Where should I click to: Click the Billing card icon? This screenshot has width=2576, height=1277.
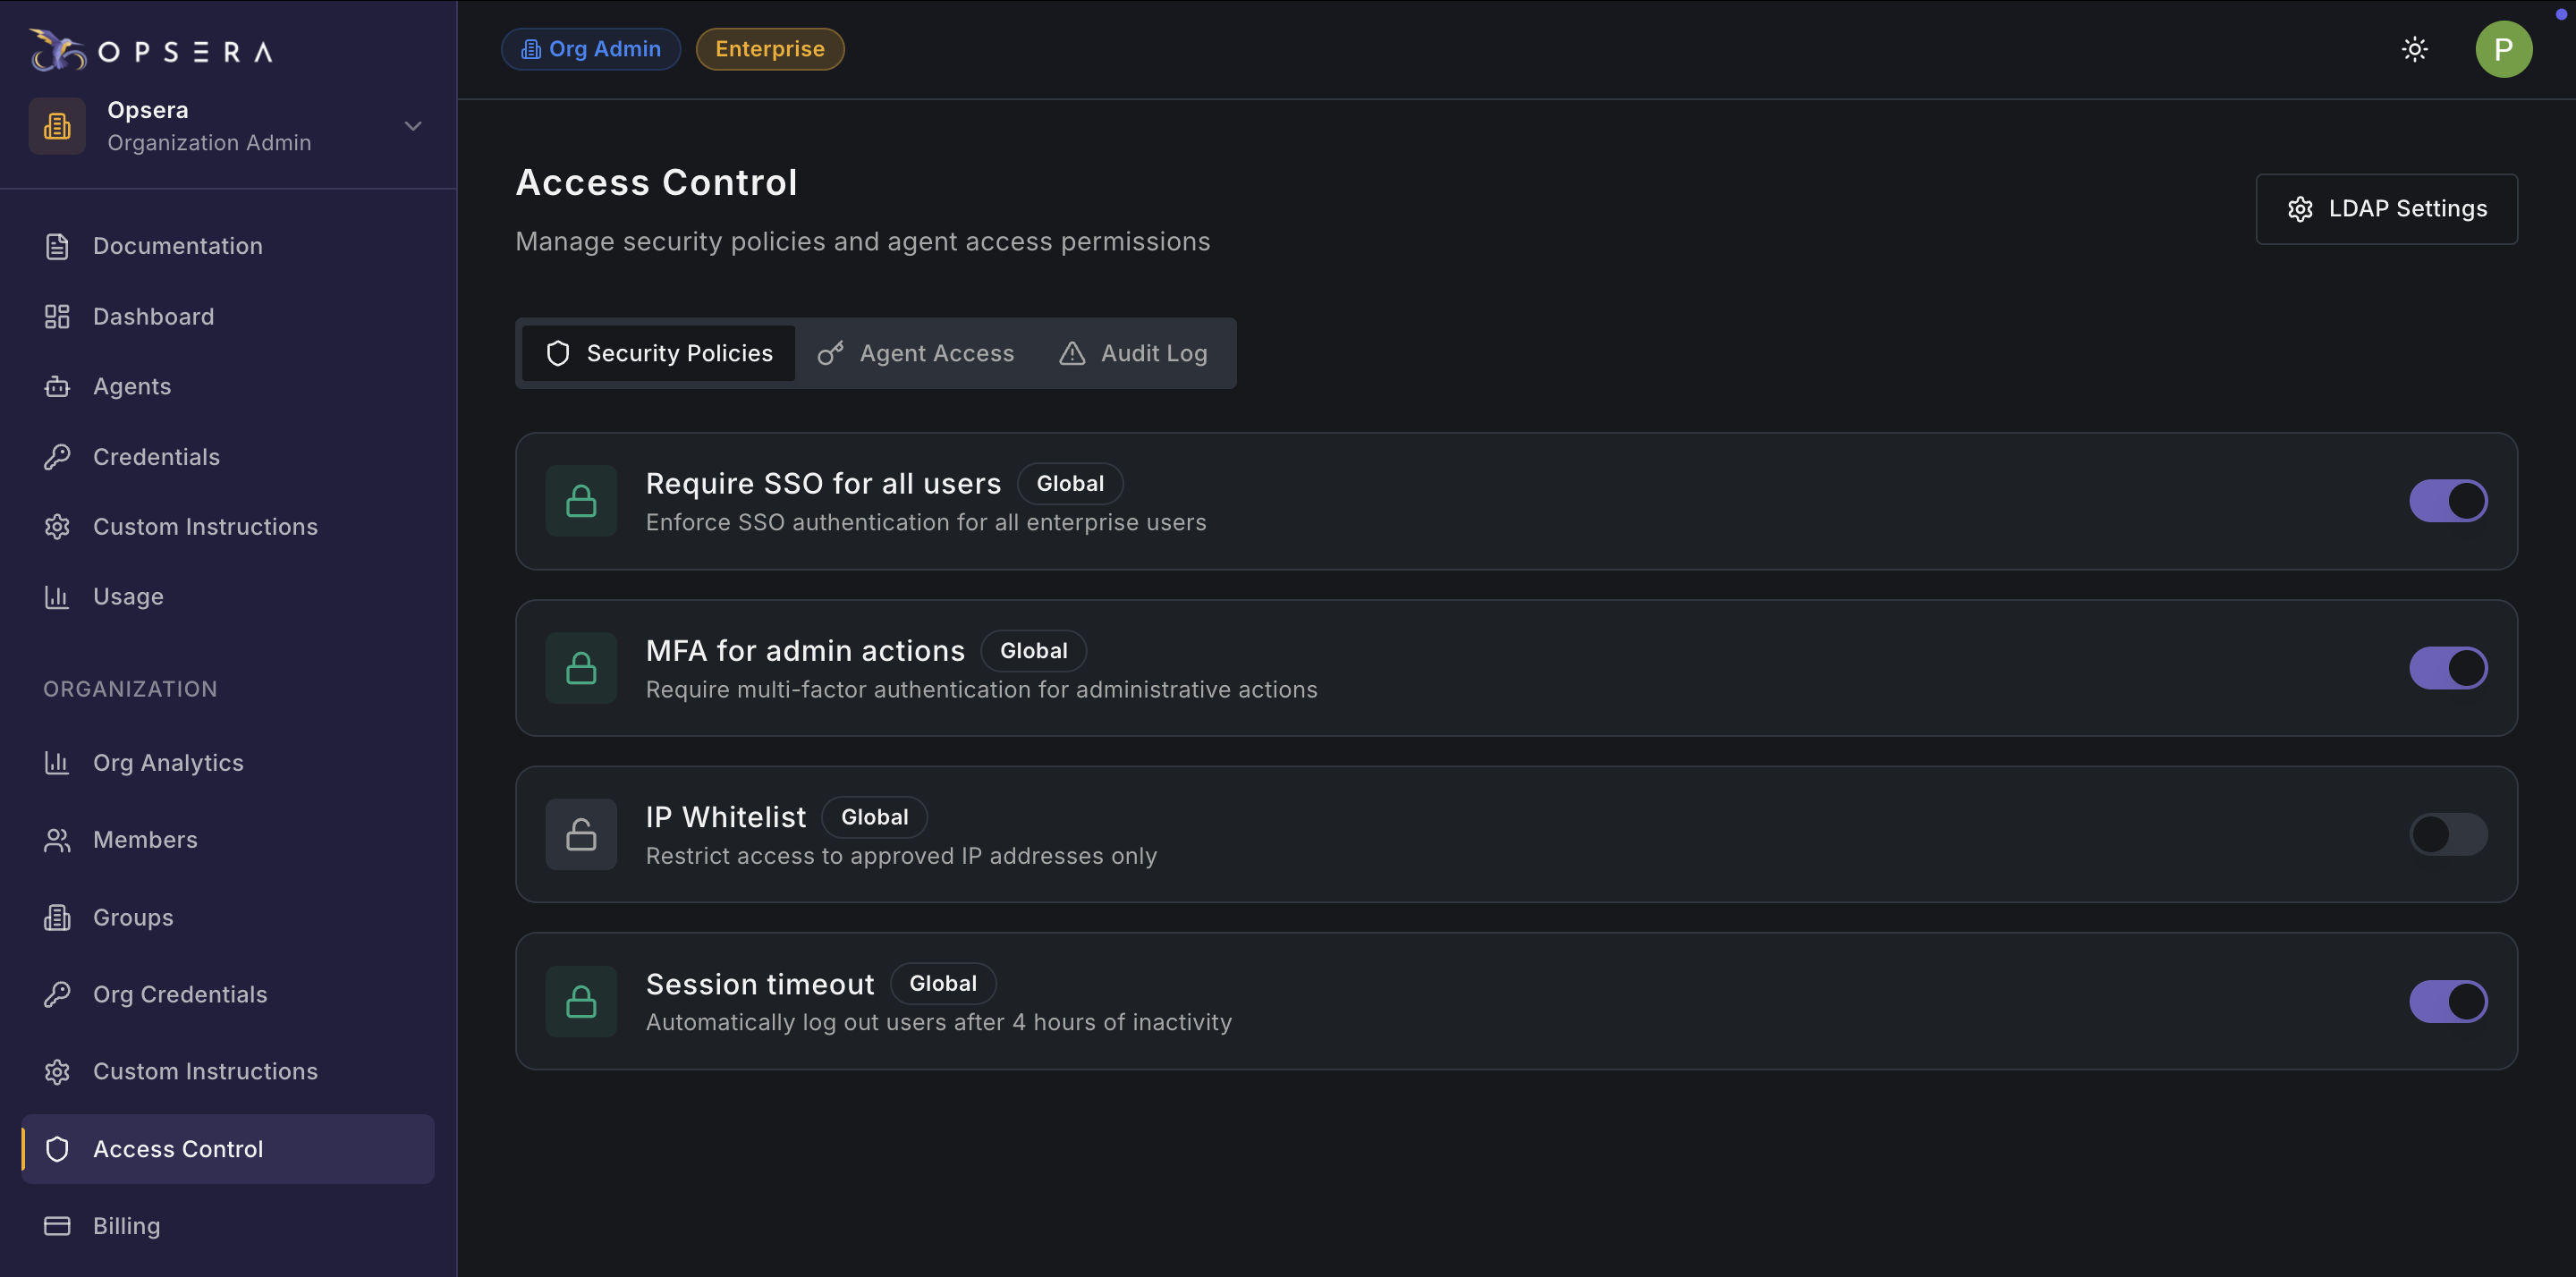pyautogui.click(x=57, y=1226)
